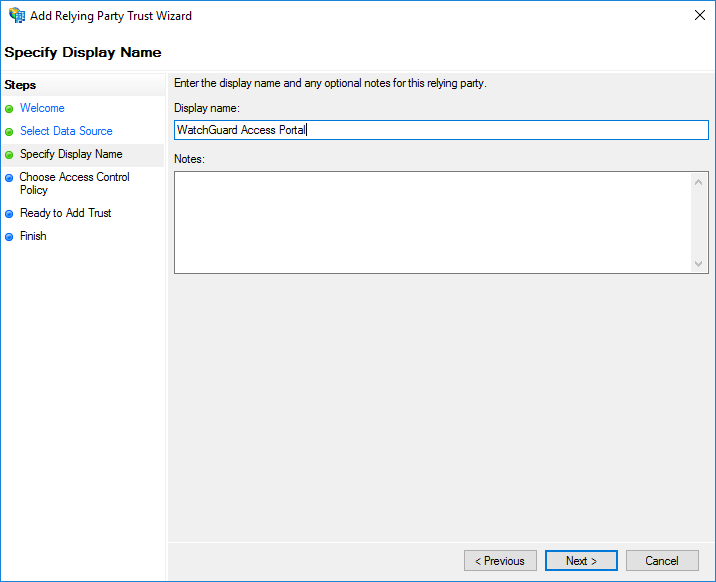Select Specify Display Name step

71,154
